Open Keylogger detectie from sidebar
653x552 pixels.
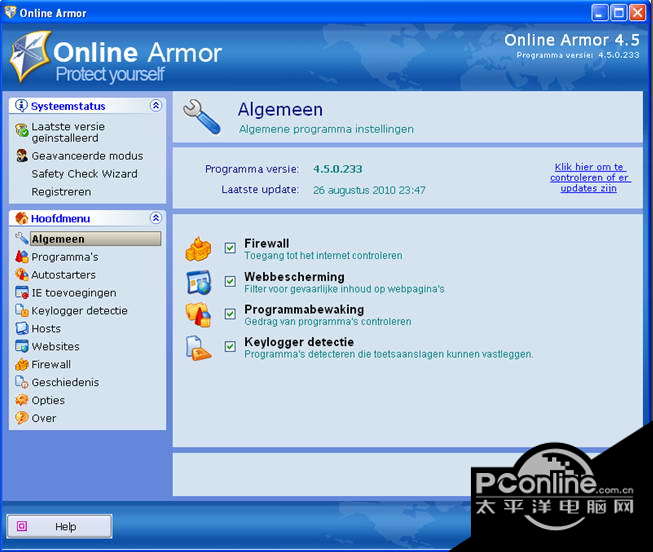[79, 311]
